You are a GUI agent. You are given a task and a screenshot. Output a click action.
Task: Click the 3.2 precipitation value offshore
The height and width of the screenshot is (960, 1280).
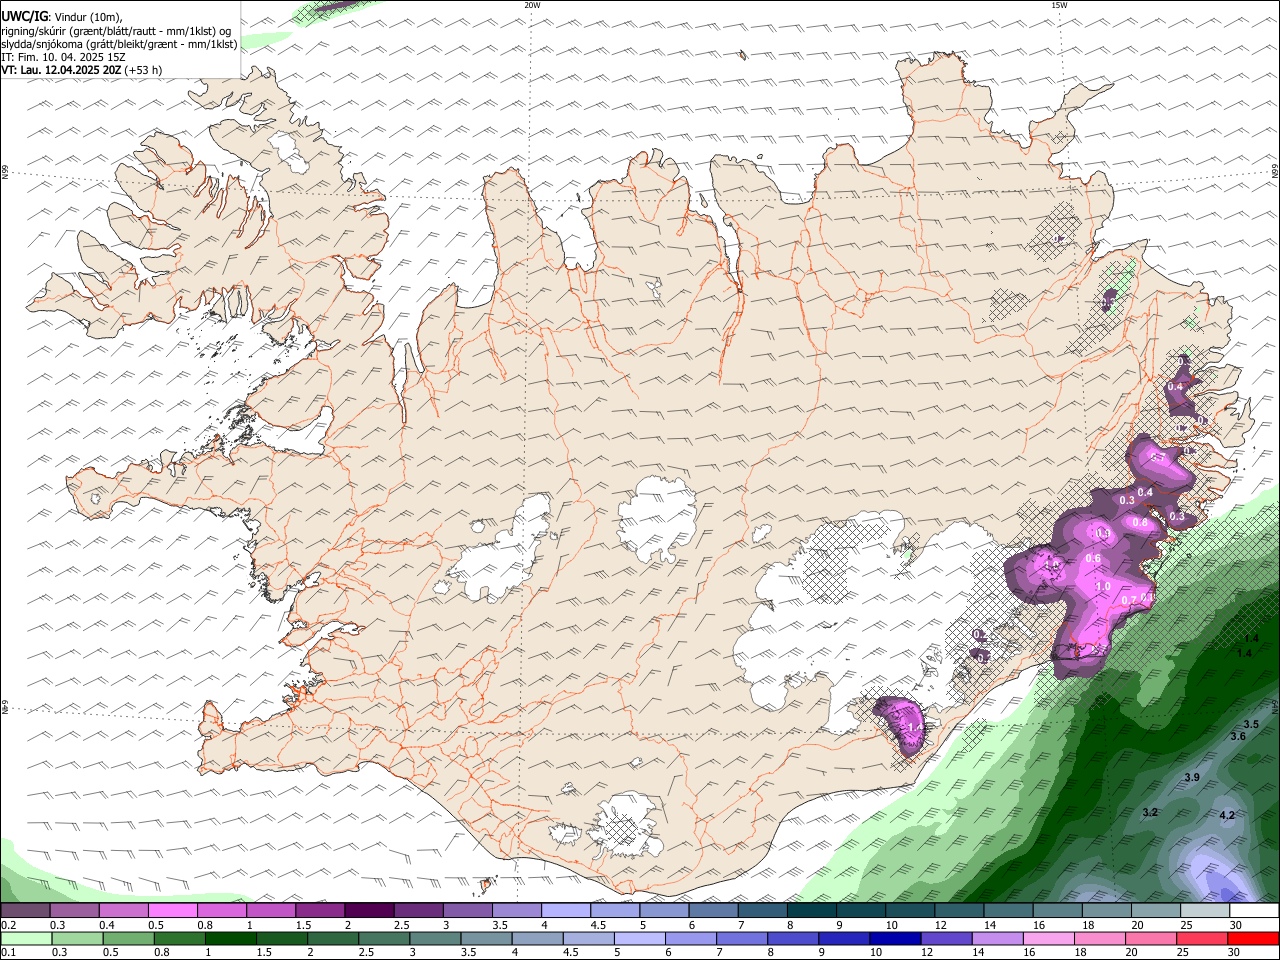click(1150, 812)
